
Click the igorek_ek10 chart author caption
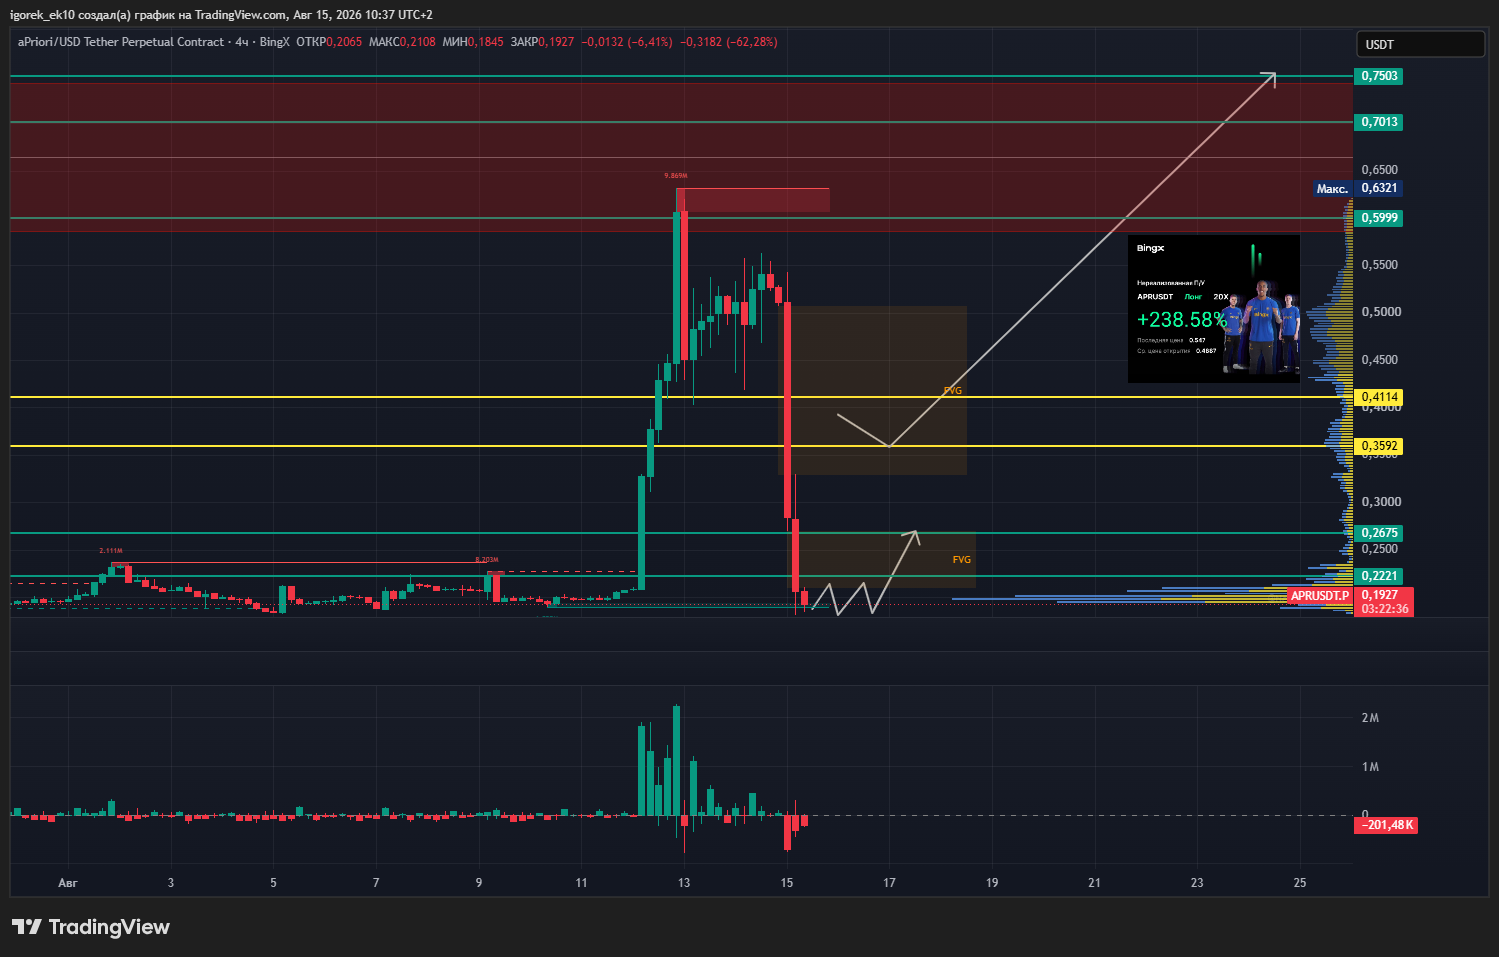coord(221,15)
